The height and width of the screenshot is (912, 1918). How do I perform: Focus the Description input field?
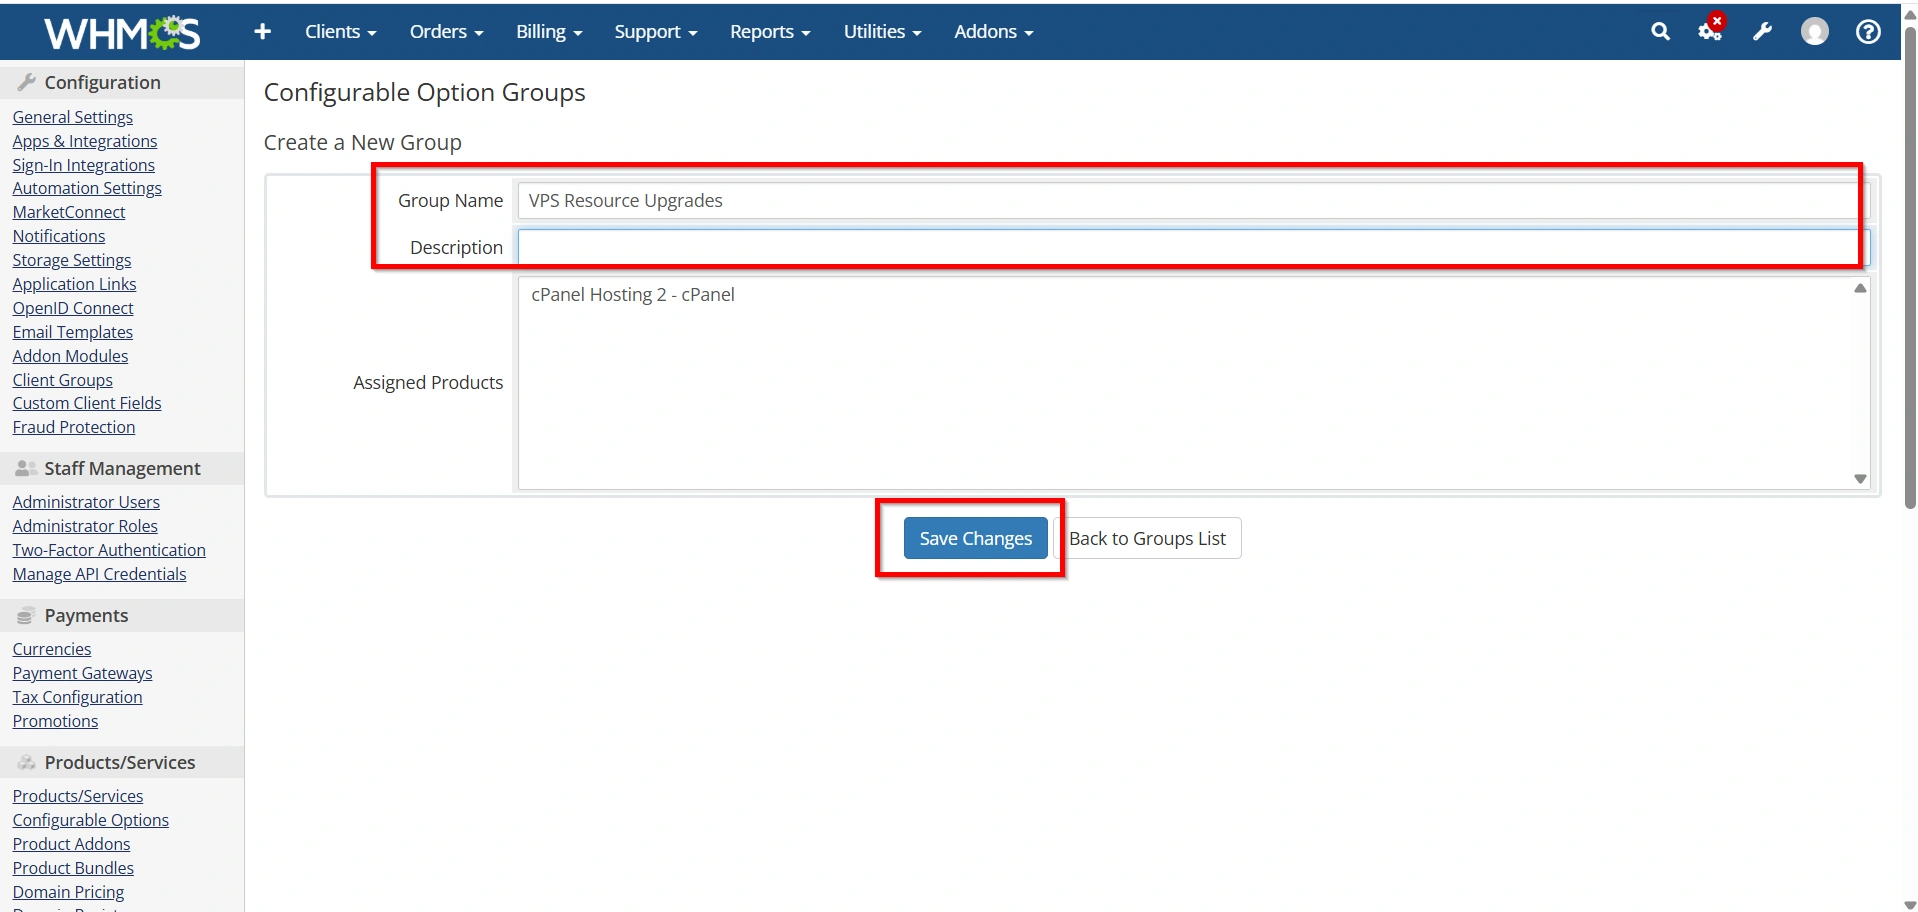point(1192,247)
